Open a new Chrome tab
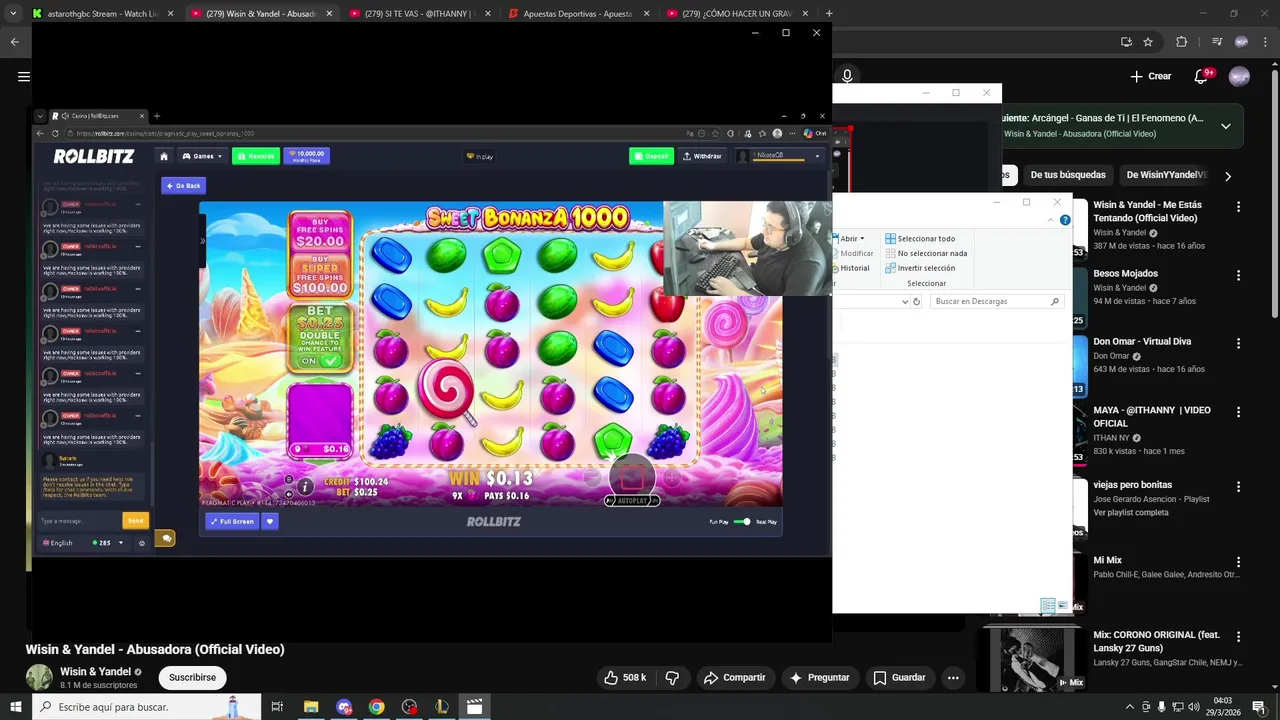 [829, 13]
